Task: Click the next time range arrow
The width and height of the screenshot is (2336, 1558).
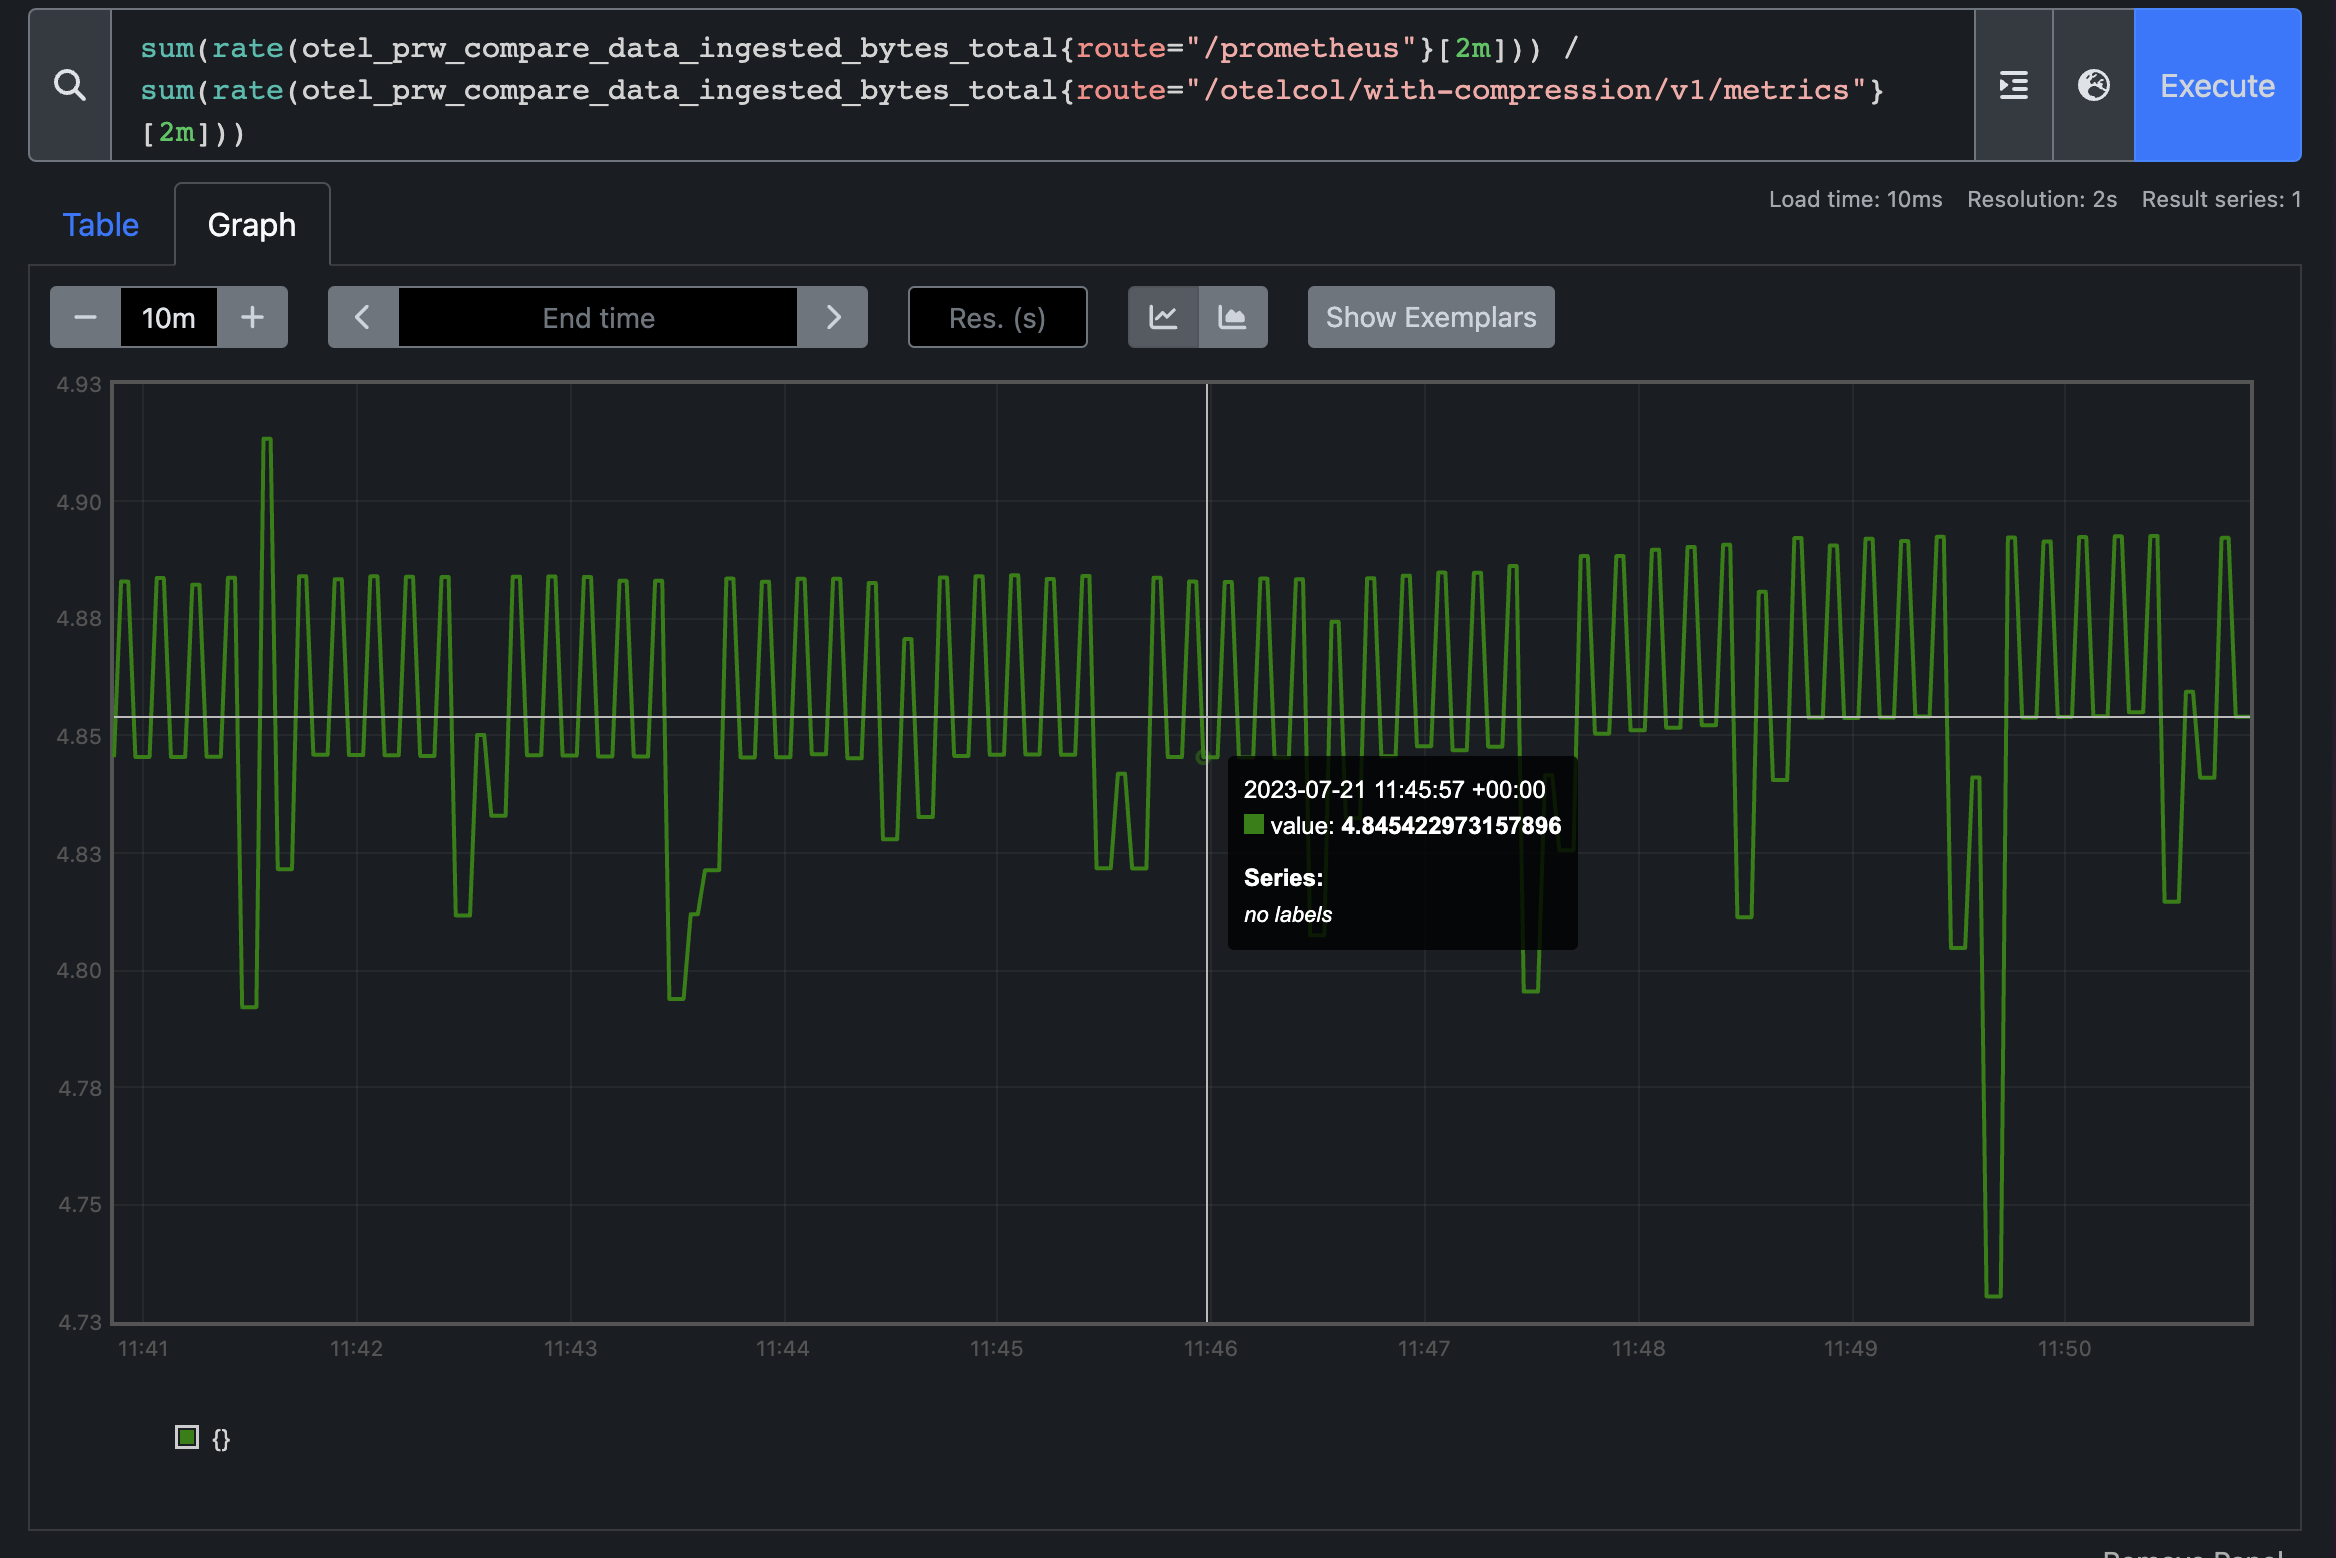Action: [x=831, y=316]
